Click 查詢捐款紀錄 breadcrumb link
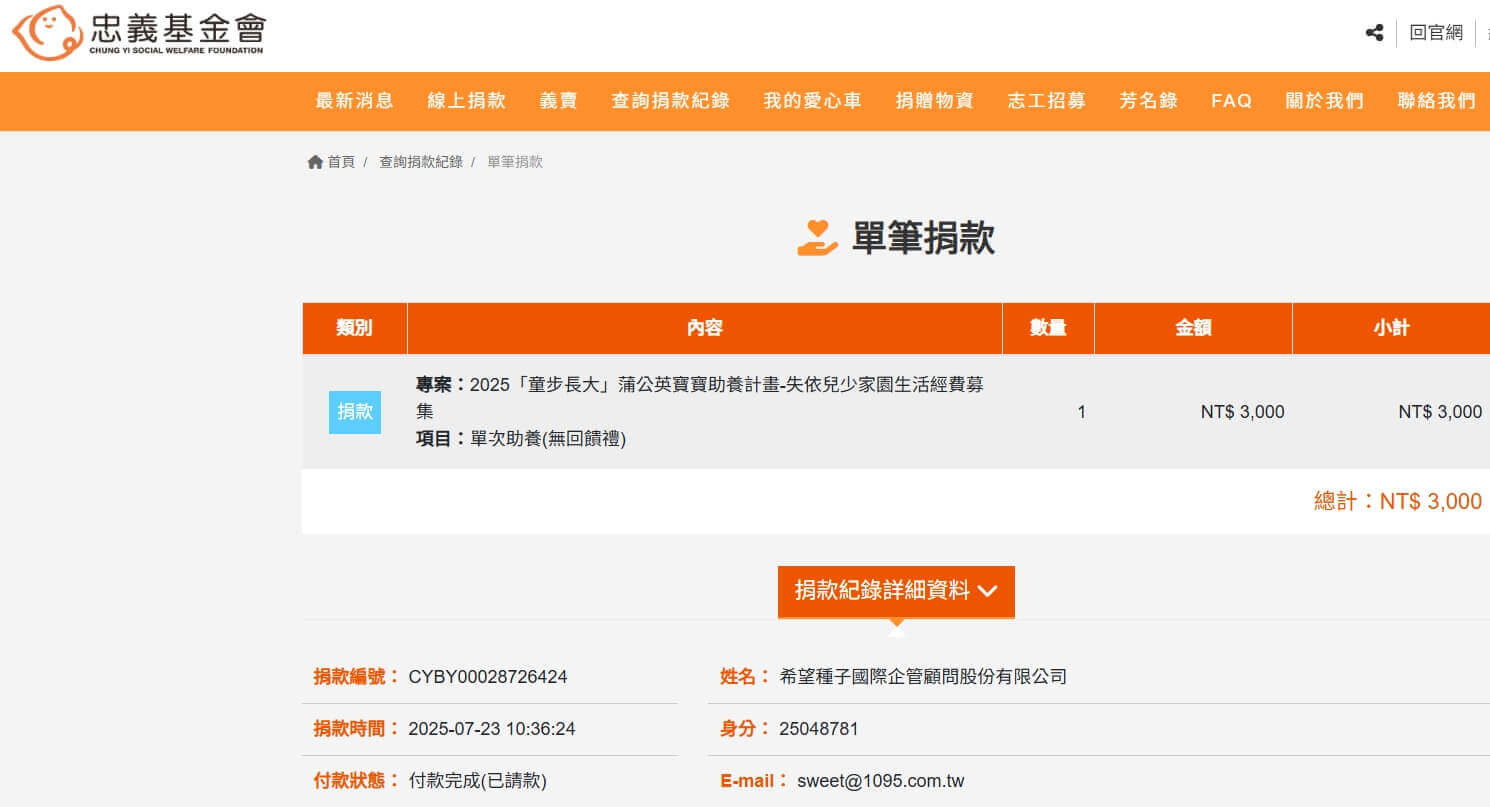The image size is (1490, 807). tap(420, 162)
